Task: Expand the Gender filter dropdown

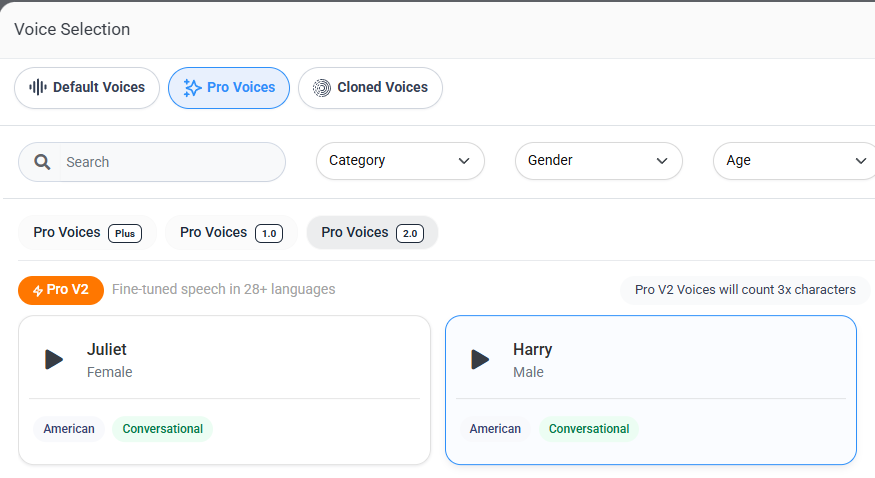Action: pyautogui.click(x=599, y=161)
